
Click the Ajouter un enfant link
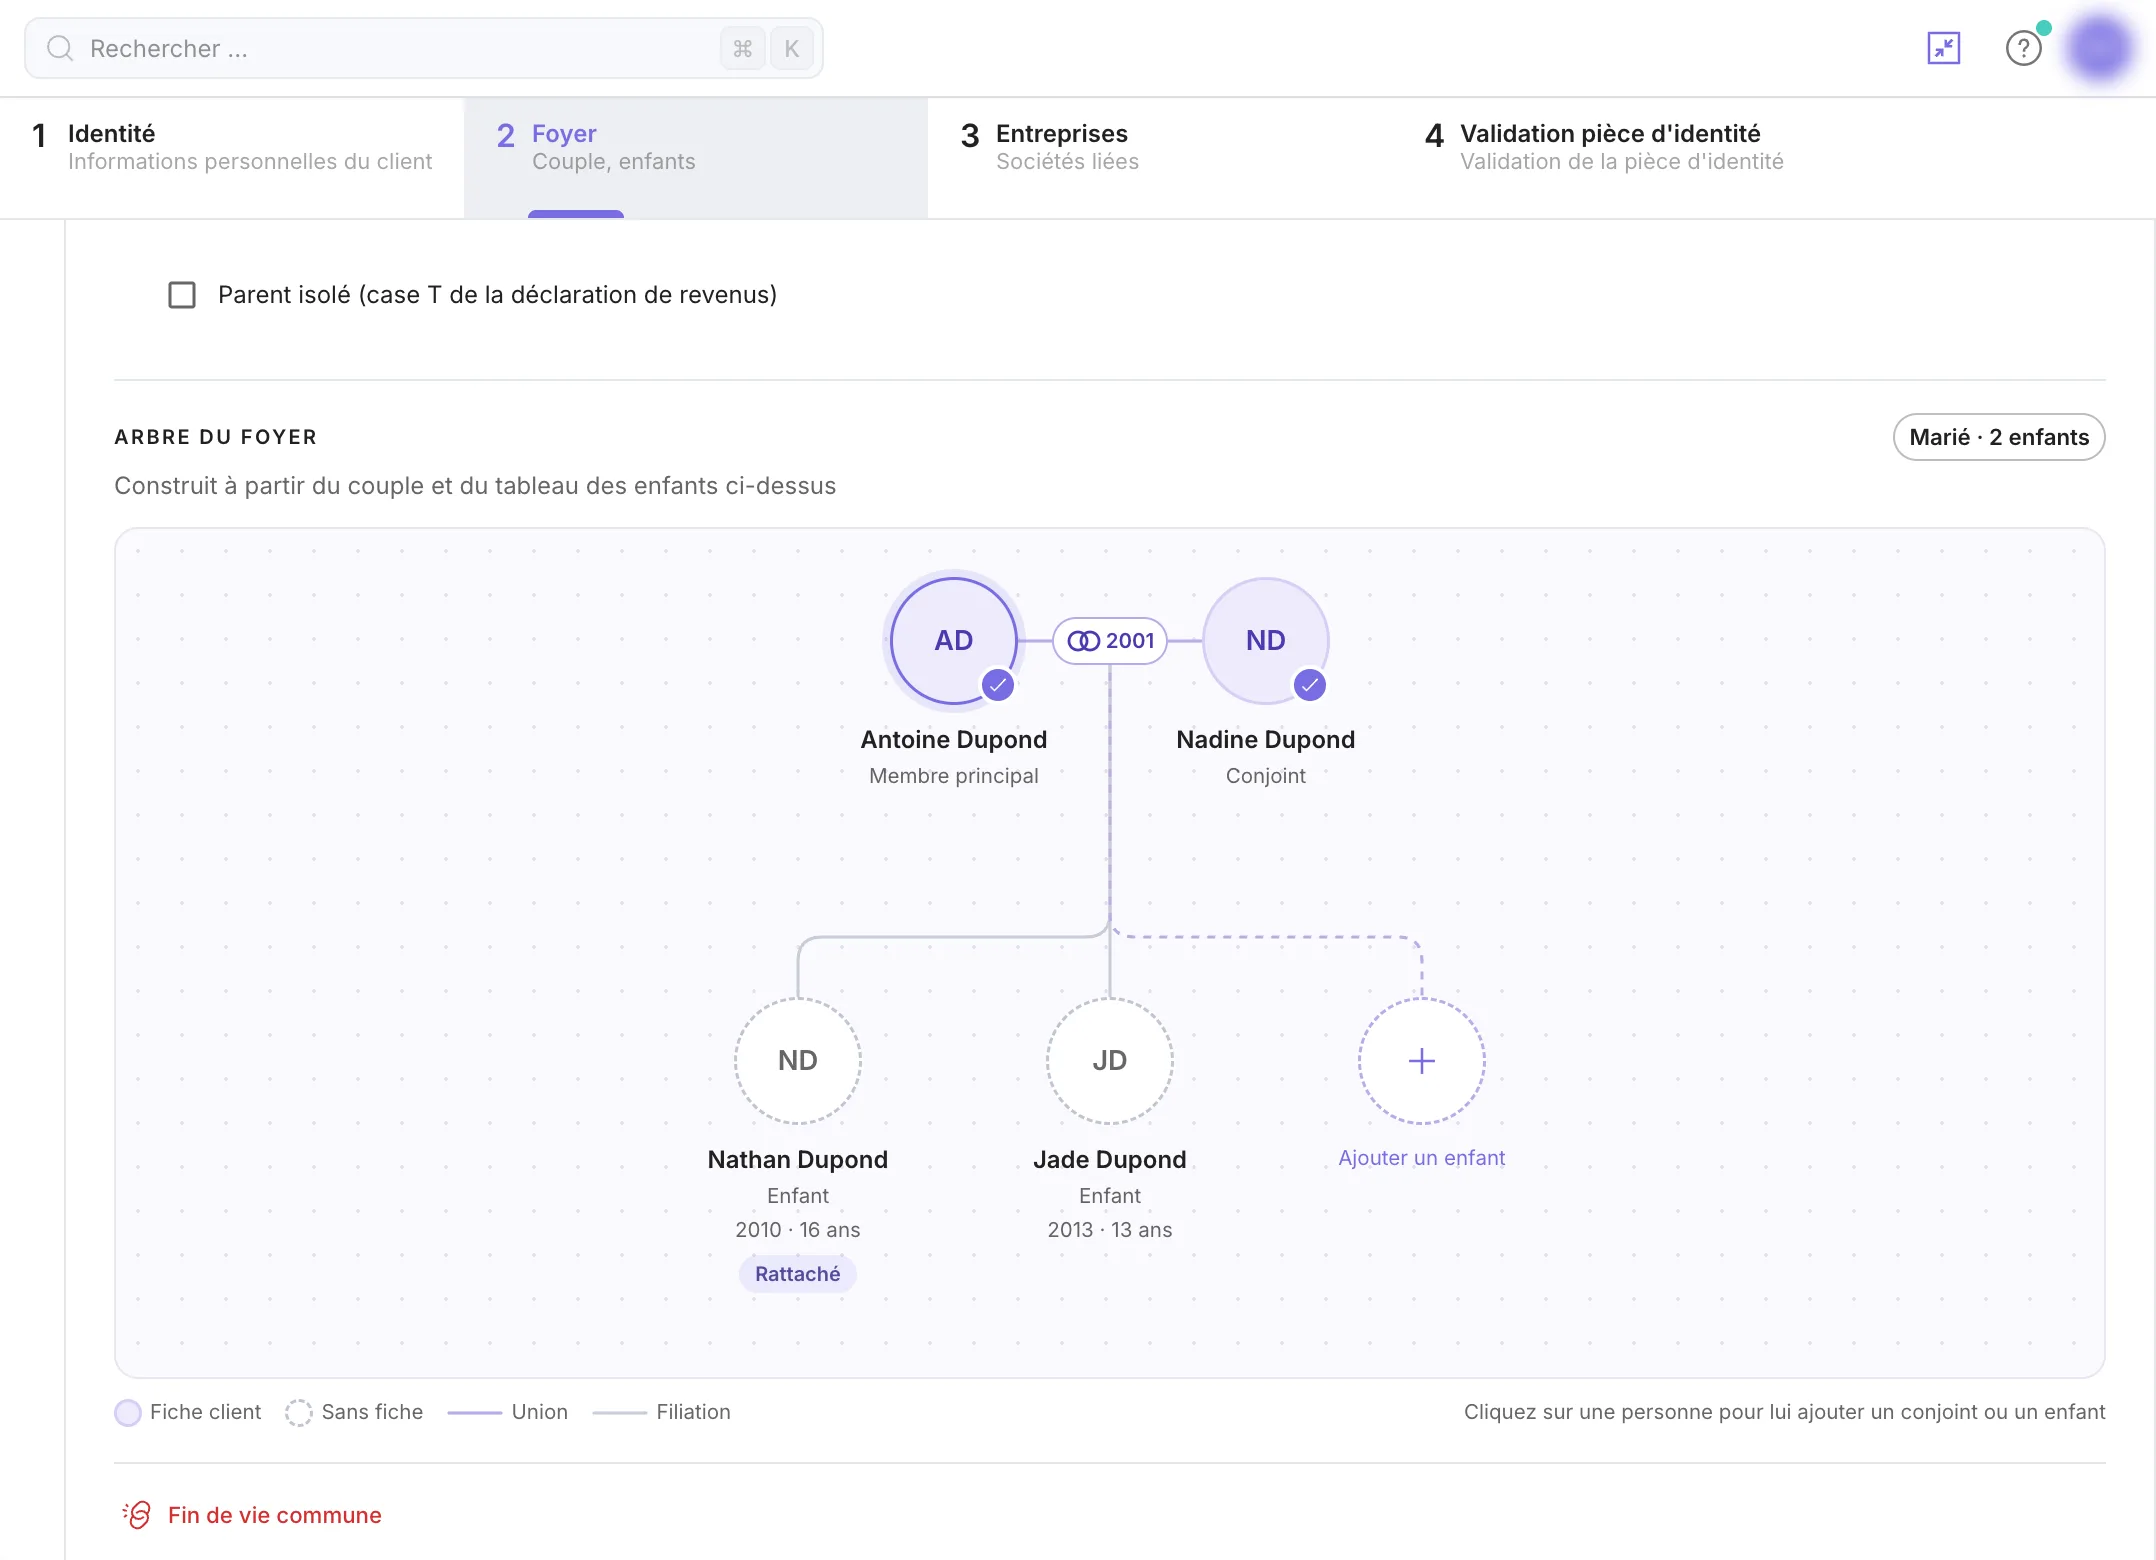click(x=1421, y=1157)
